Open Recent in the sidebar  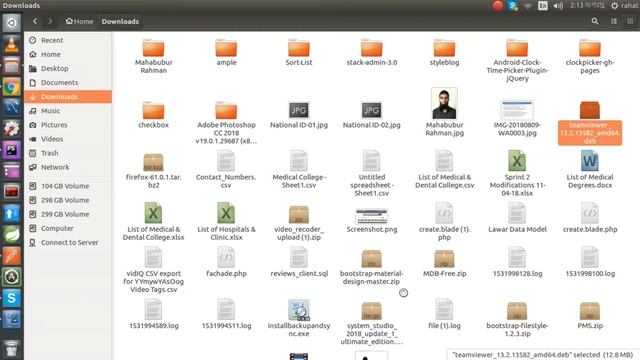coord(68,40)
